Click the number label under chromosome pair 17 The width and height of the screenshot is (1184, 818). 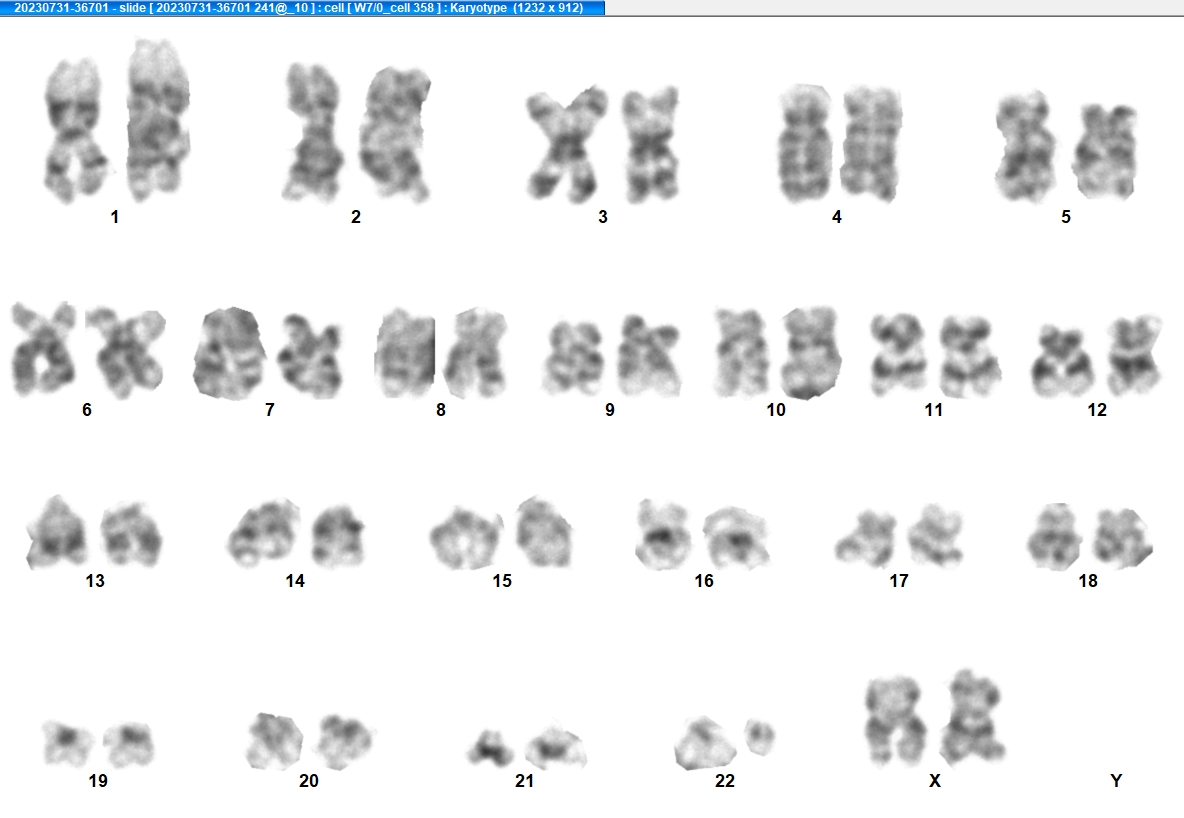coord(899,581)
